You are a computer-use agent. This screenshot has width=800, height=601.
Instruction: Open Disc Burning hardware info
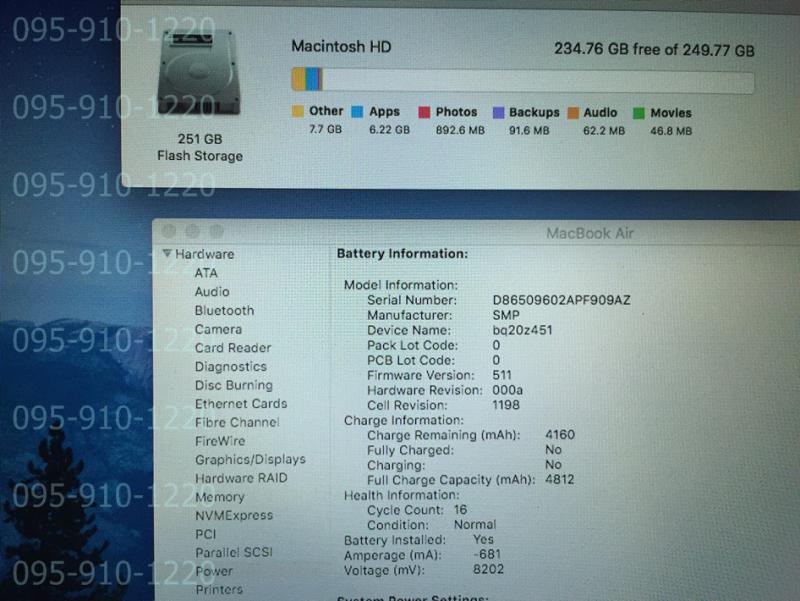234,385
